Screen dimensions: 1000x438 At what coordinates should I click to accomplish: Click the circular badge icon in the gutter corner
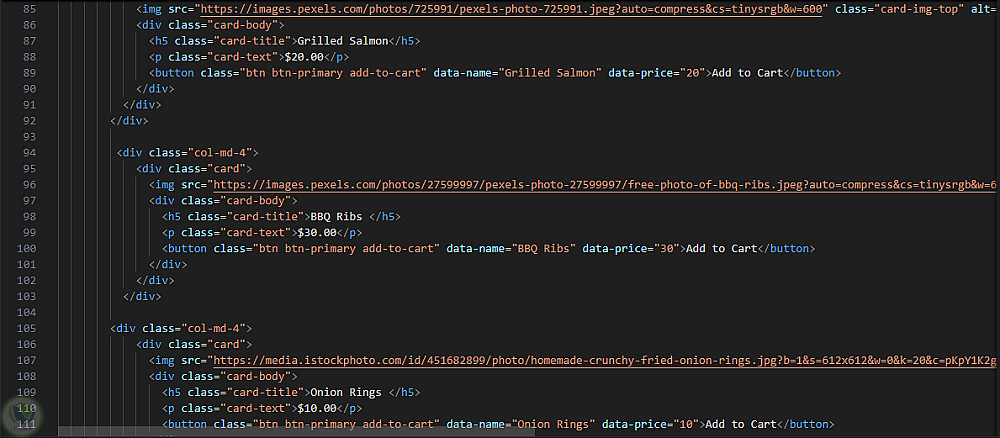(18, 413)
